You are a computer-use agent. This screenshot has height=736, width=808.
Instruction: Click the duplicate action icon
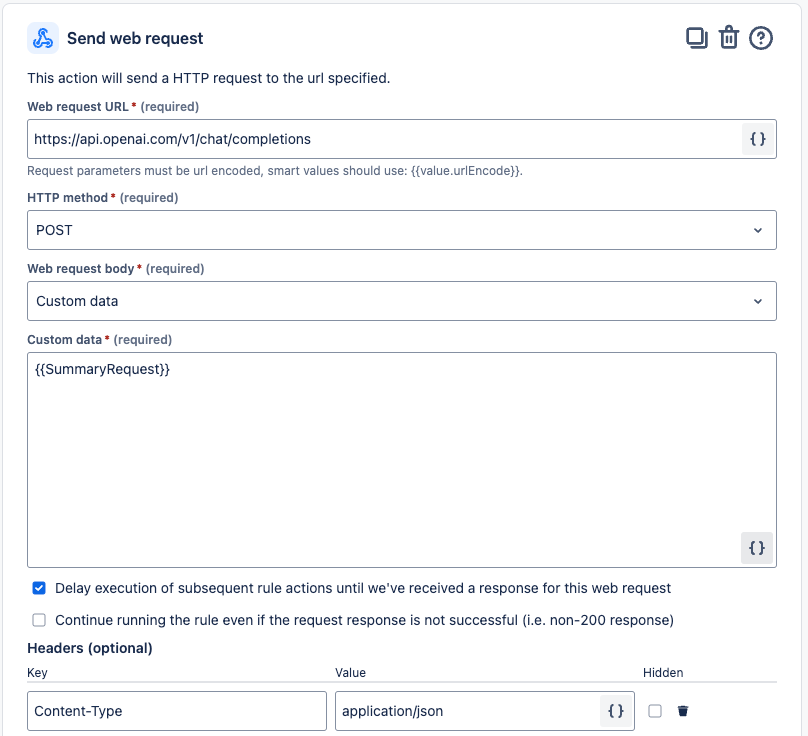tap(697, 38)
